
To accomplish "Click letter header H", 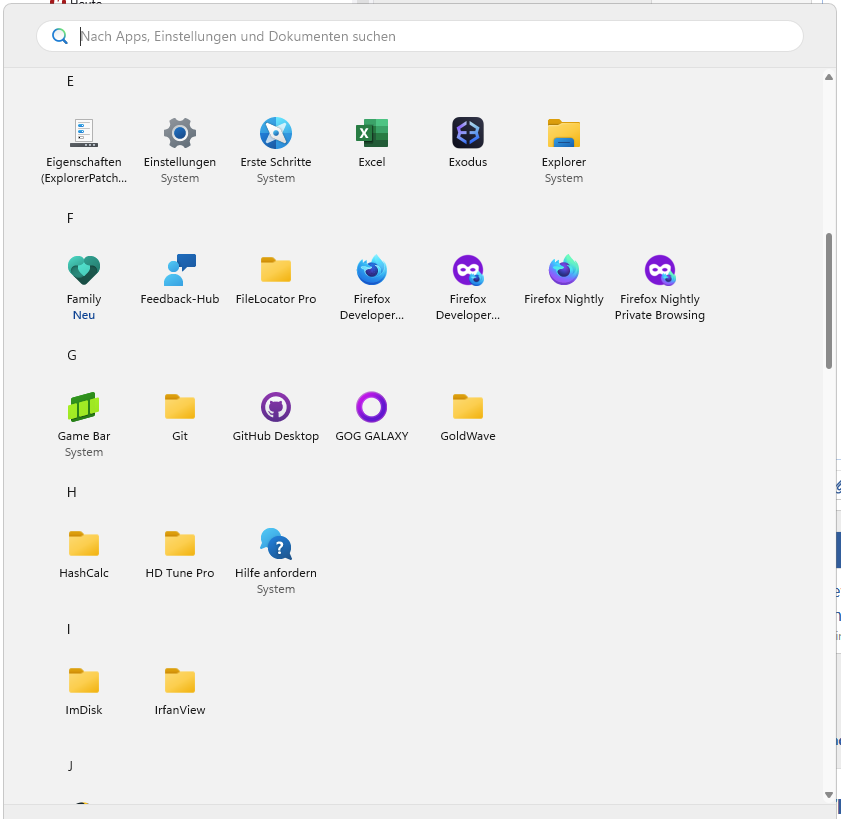I will (72, 492).
